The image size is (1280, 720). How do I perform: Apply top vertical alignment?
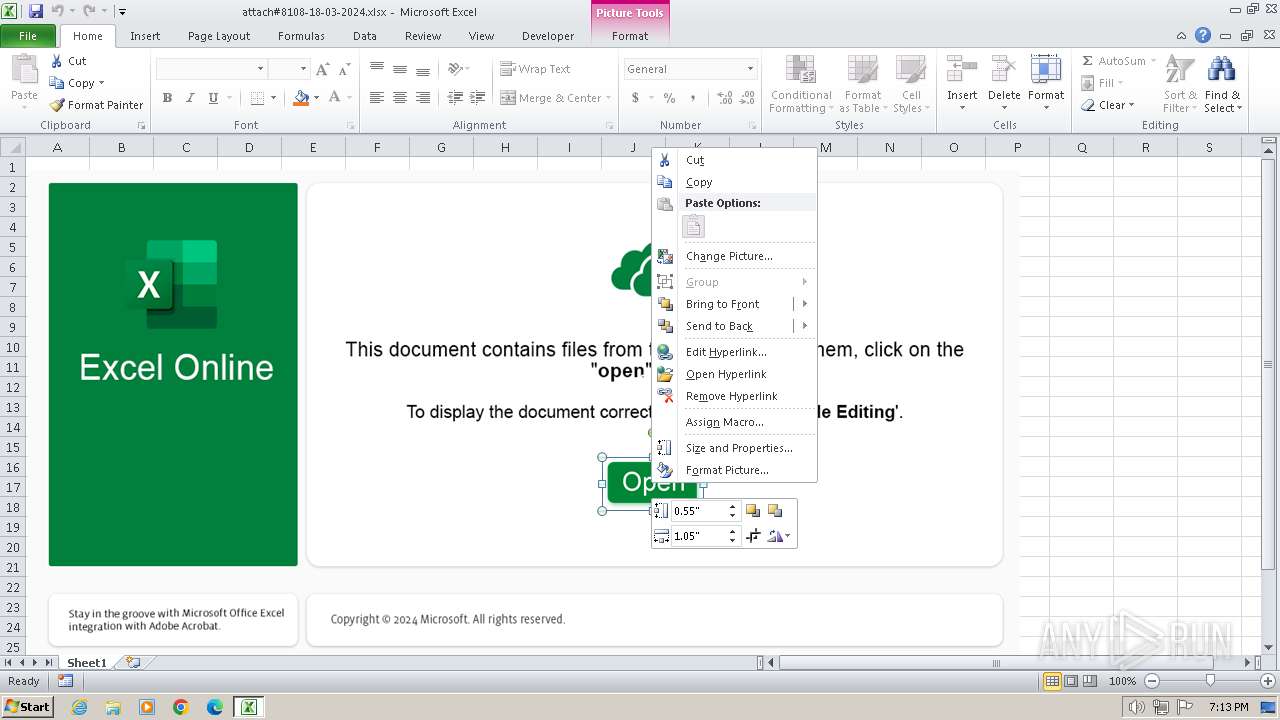point(376,69)
